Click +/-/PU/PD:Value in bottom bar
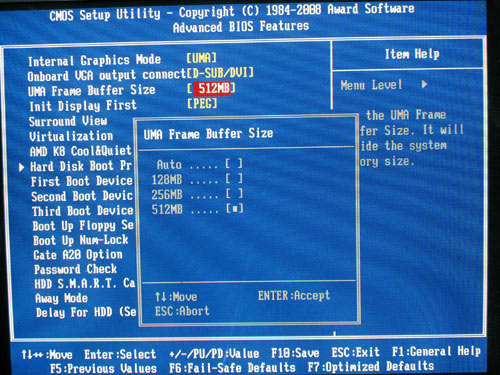Screen dimensions: 500x375 (x=214, y=354)
